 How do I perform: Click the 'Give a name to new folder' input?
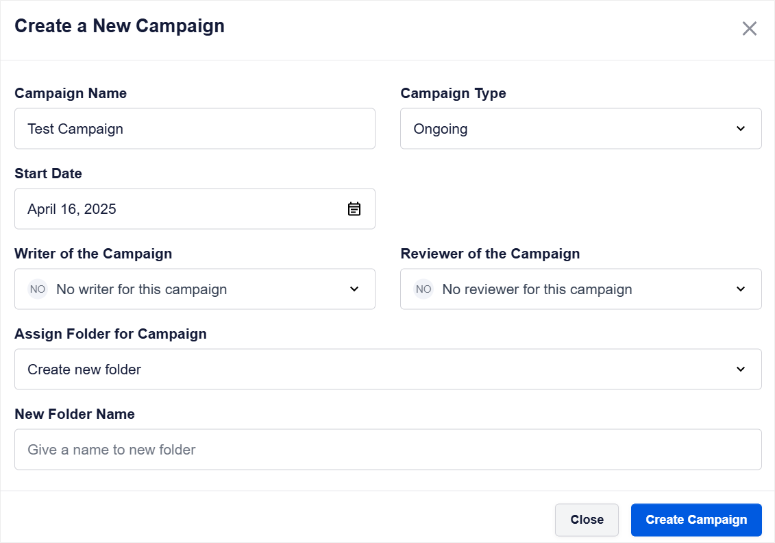click(x=388, y=449)
